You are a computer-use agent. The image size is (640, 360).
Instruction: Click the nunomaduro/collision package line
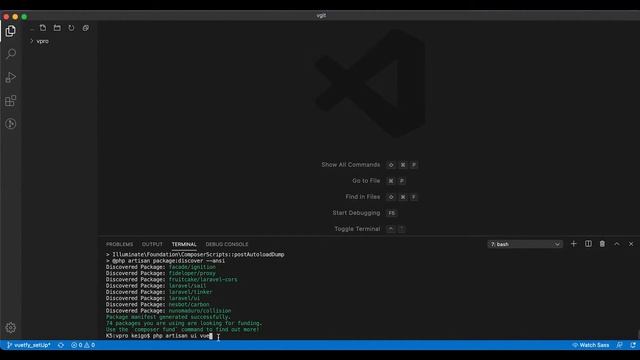(168, 311)
